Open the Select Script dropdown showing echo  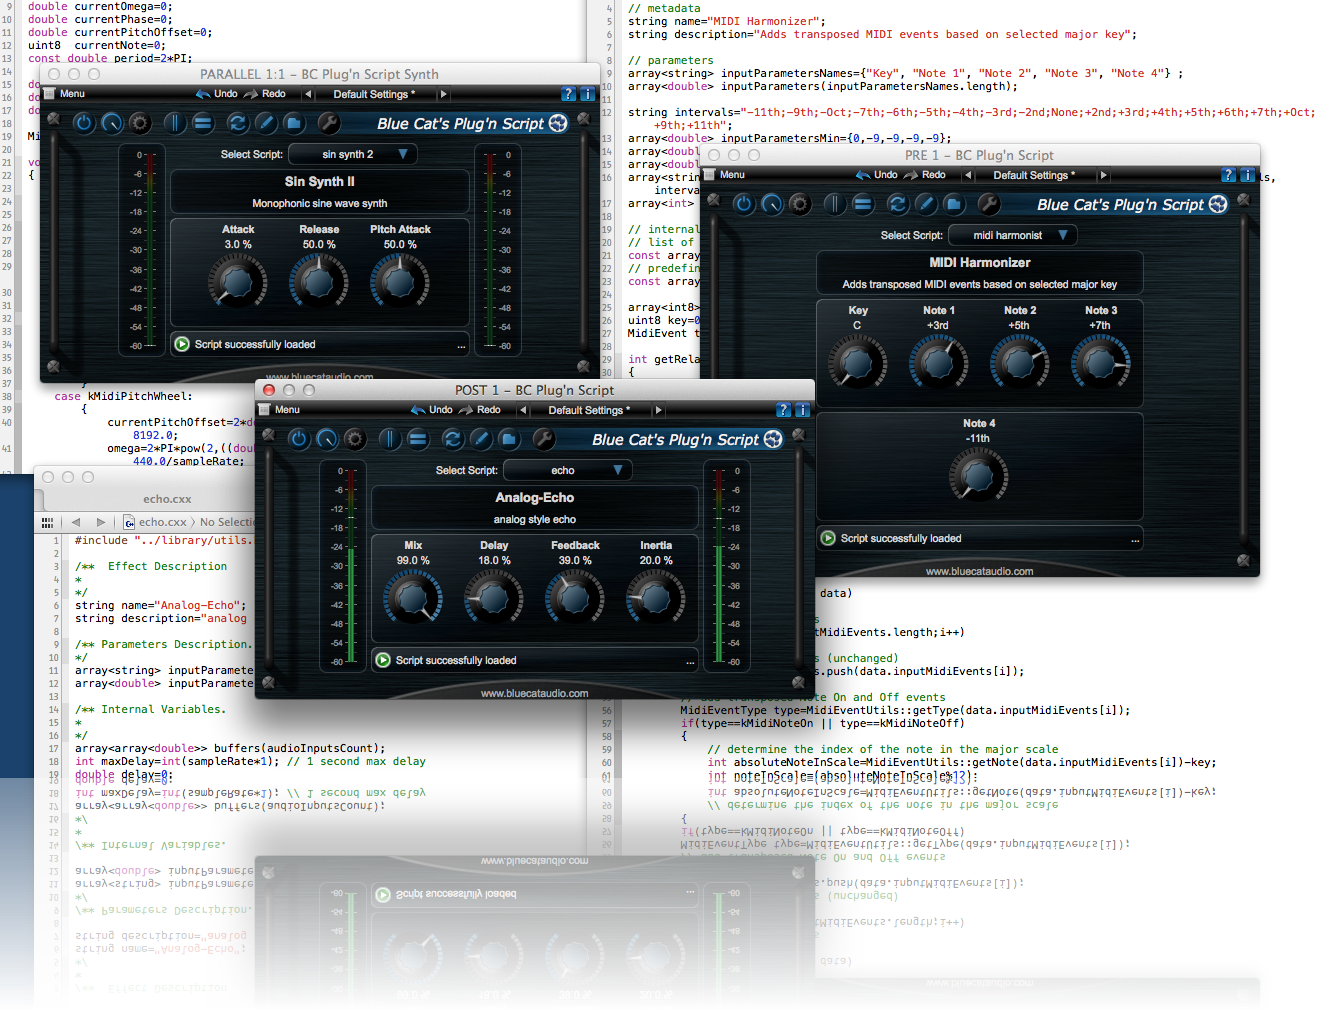pyautogui.click(x=567, y=470)
